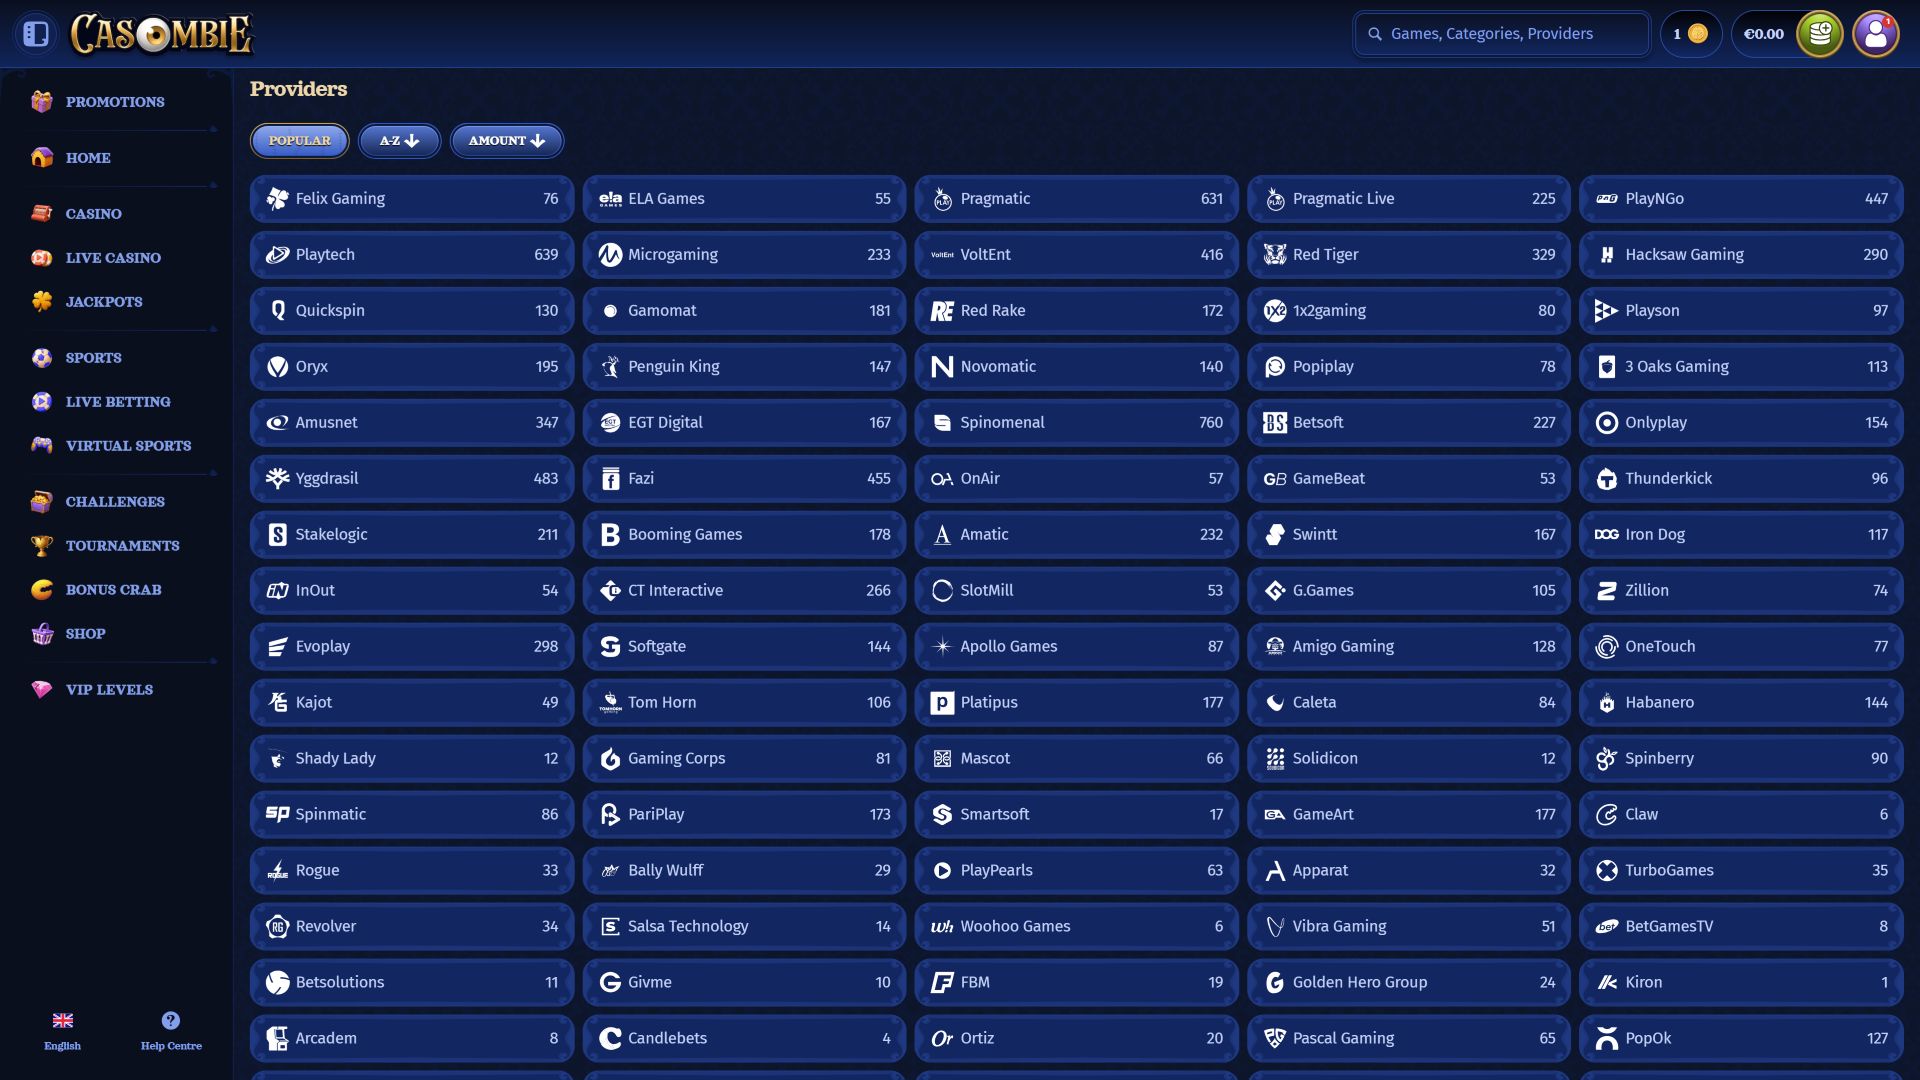Screen dimensions: 1920x1080
Task: Open the Tournaments page
Action: [x=123, y=546]
